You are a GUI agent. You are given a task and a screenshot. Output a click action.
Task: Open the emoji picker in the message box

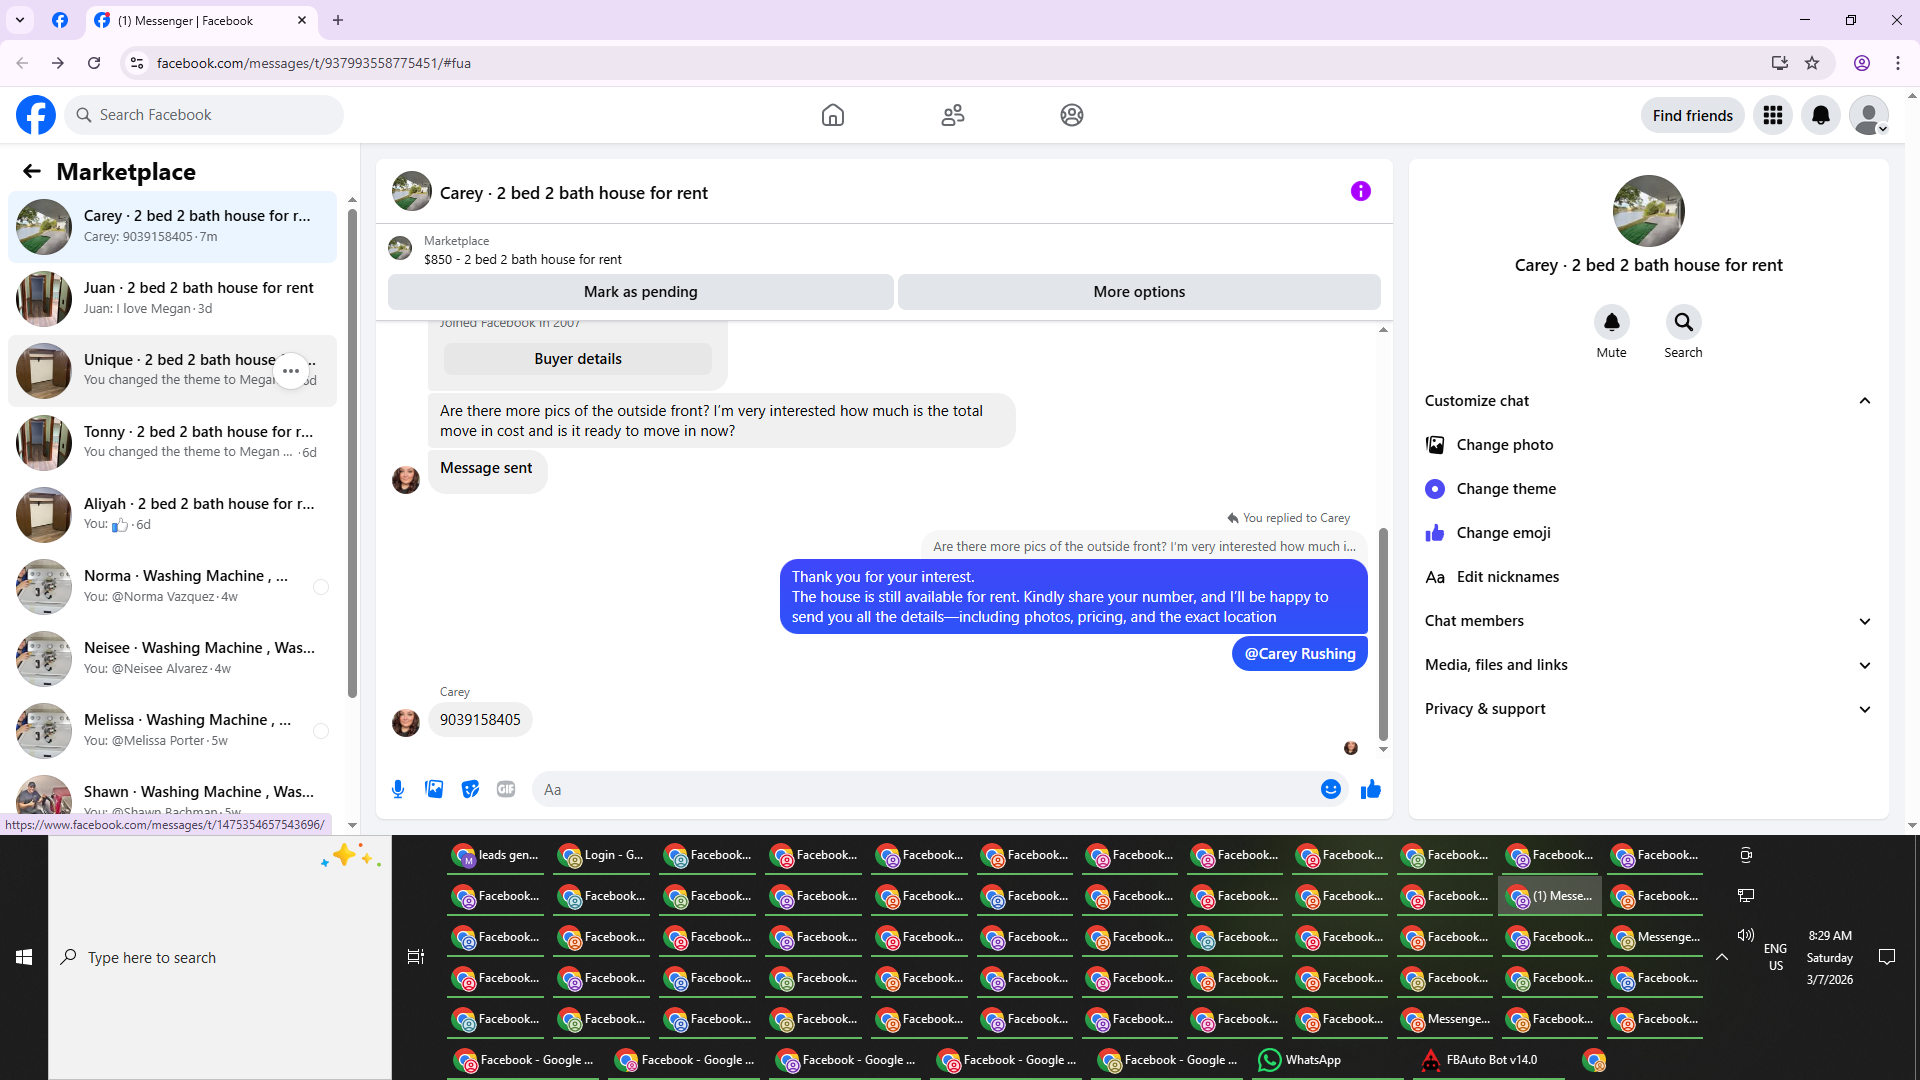click(1331, 789)
